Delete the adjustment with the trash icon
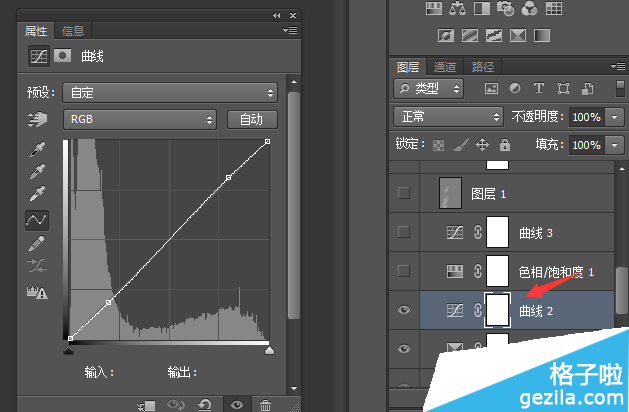 pos(265,405)
